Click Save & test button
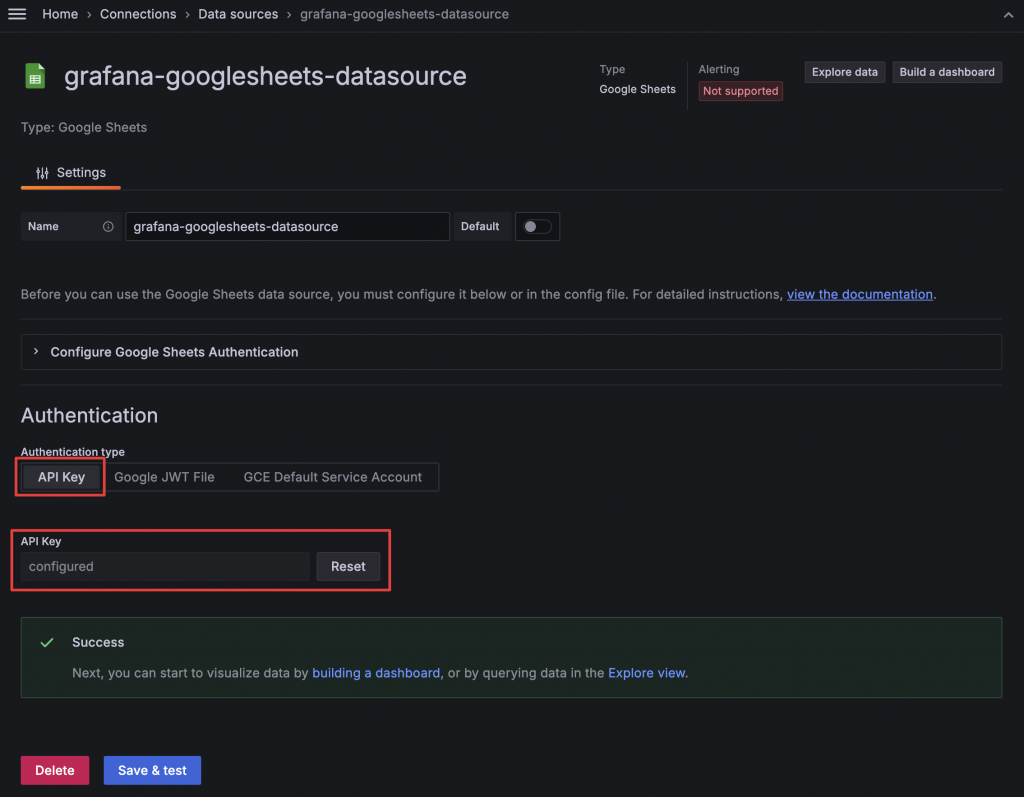The height and width of the screenshot is (797, 1024). pos(152,770)
